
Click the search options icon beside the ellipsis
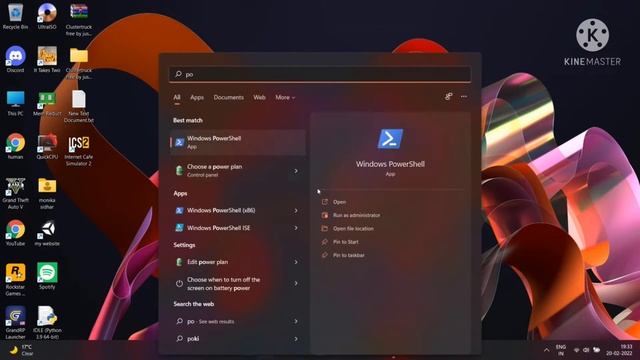(x=448, y=96)
